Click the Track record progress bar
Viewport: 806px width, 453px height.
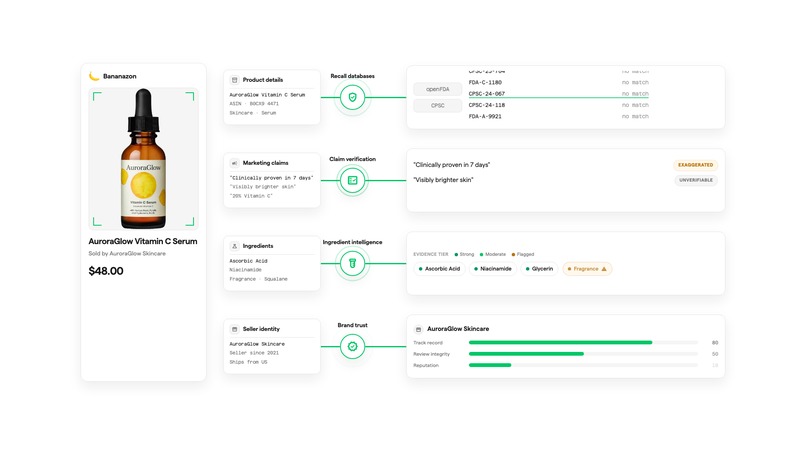click(x=583, y=342)
